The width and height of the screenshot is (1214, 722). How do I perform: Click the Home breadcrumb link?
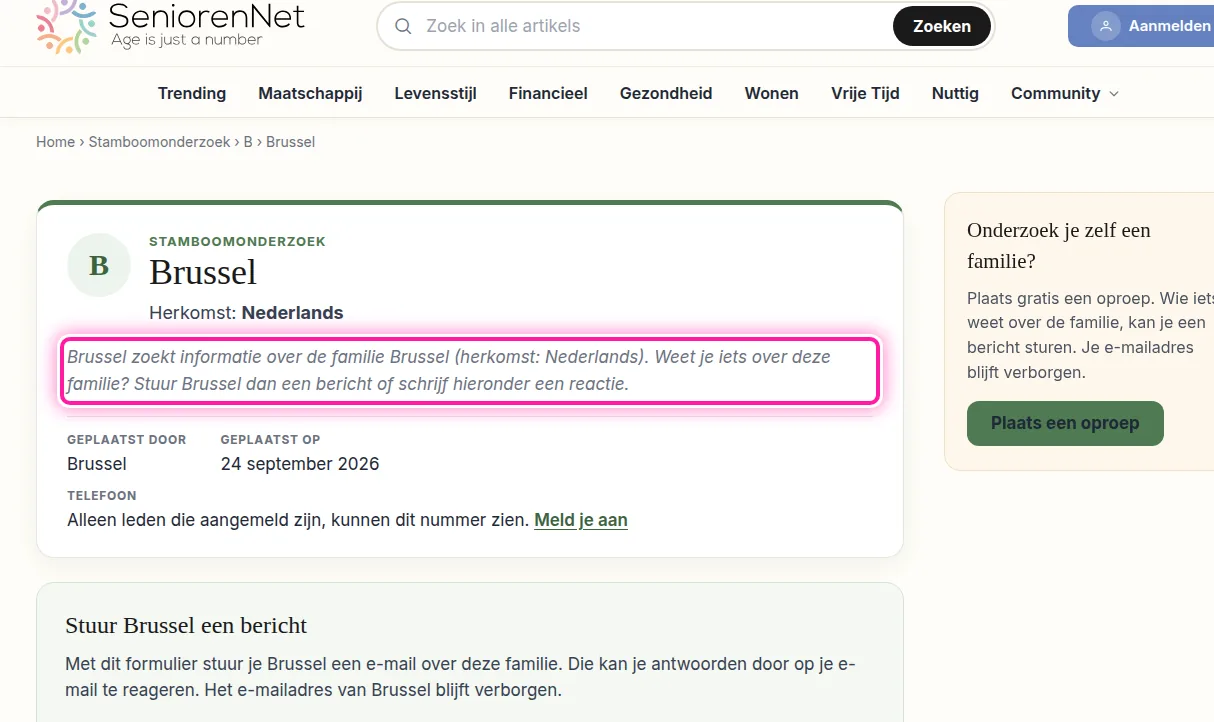click(x=55, y=142)
